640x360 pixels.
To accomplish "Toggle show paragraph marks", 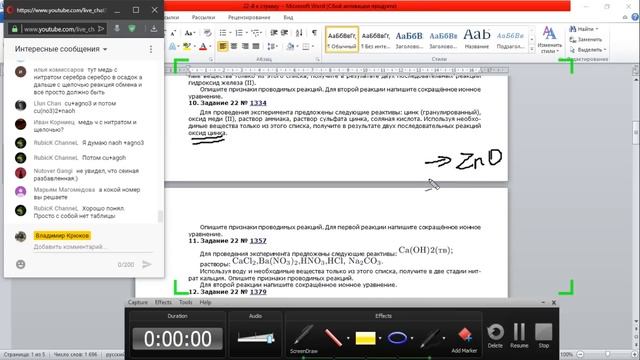I will [314, 33].
